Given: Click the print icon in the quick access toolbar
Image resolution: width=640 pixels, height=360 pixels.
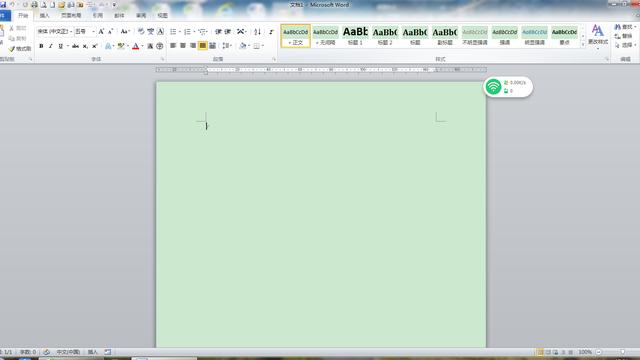Looking at the screenshot, I should (34, 5).
